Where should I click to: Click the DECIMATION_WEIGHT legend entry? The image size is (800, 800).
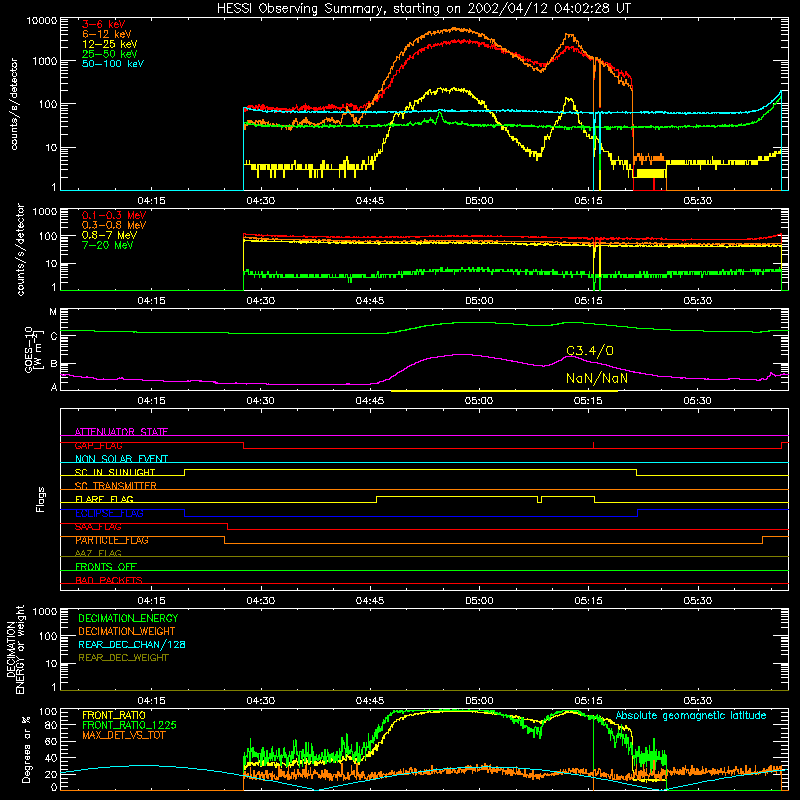coord(127,631)
